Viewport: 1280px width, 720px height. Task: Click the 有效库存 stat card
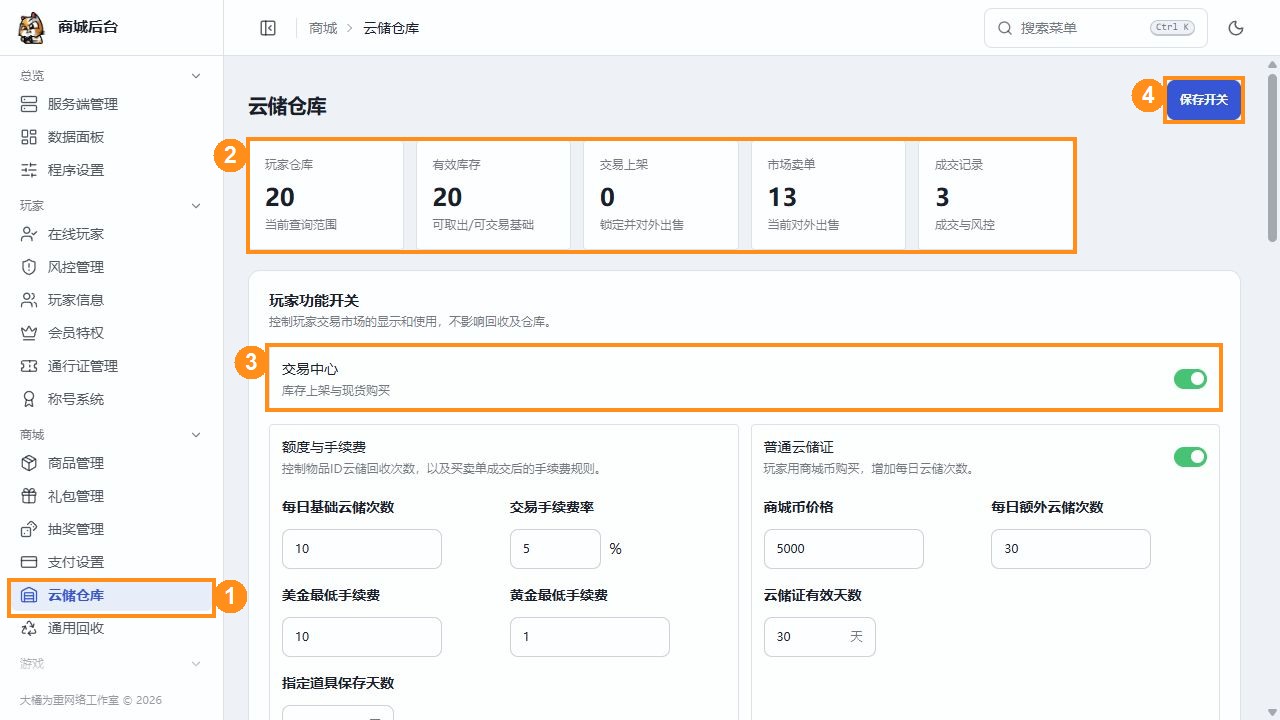tap(493, 195)
